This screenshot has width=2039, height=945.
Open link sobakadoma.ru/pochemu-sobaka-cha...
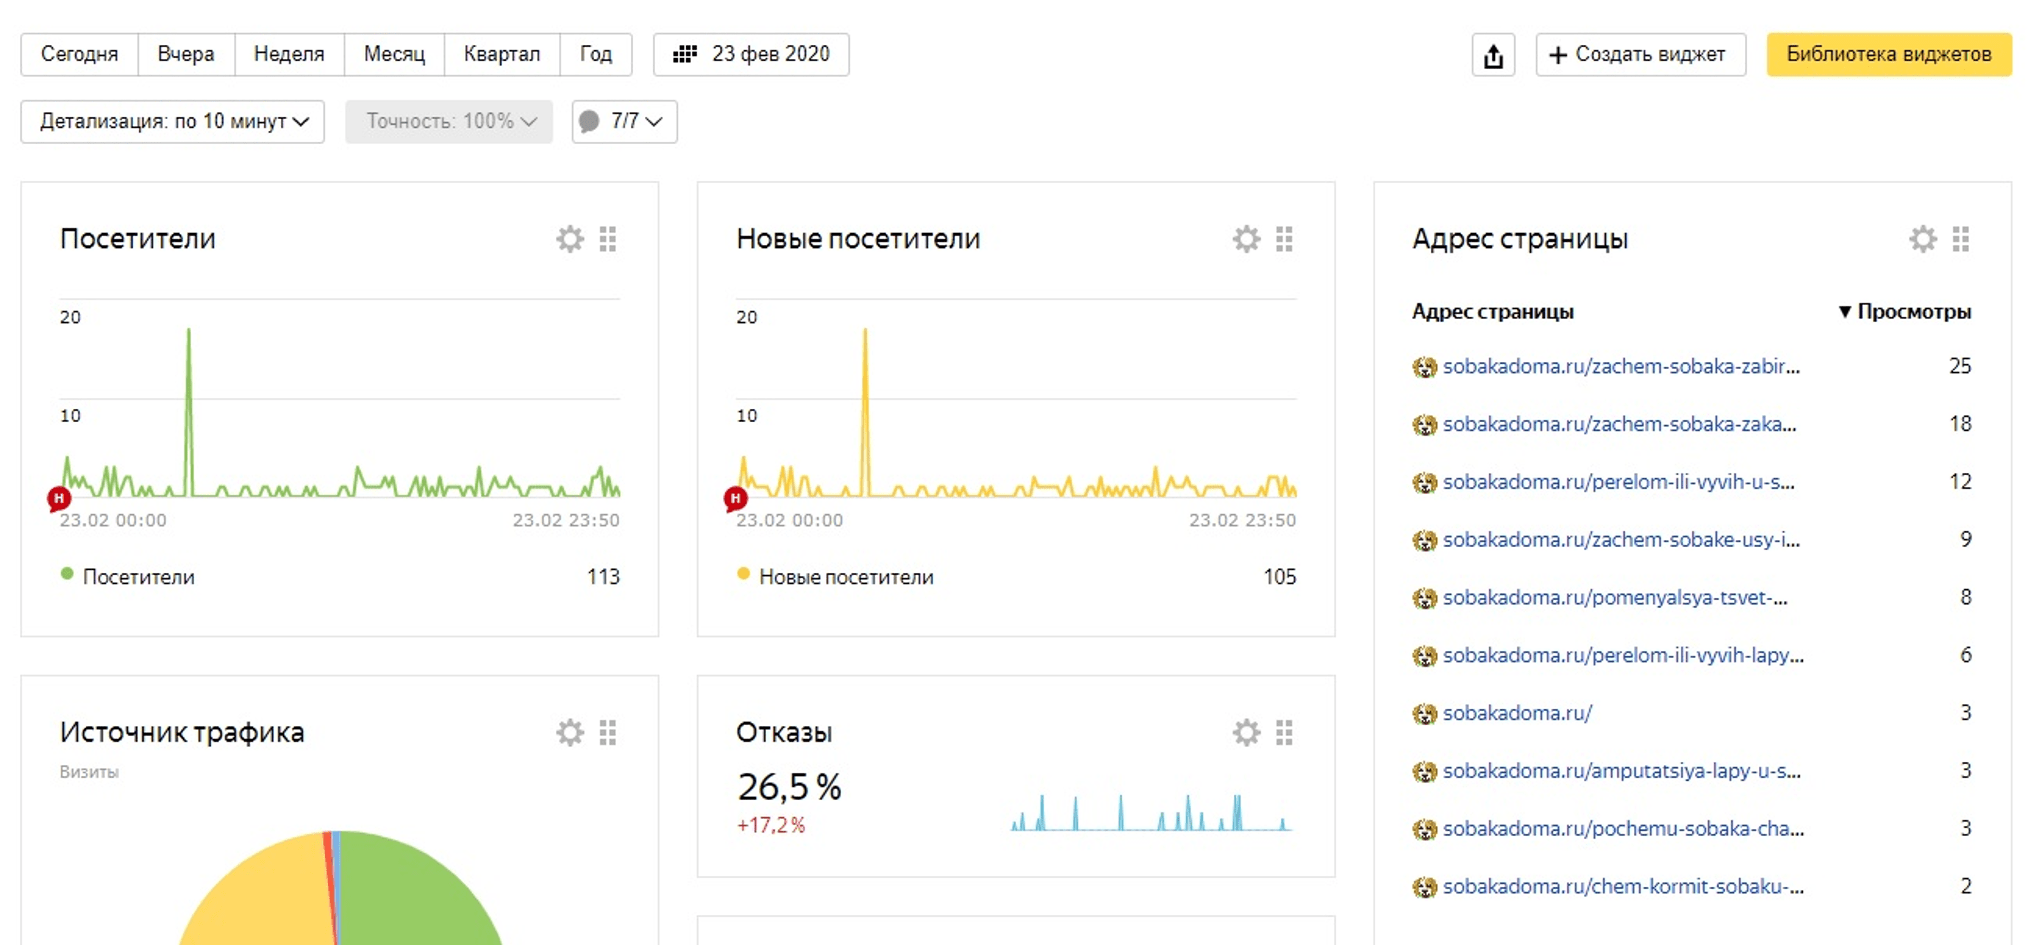(1623, 829)
